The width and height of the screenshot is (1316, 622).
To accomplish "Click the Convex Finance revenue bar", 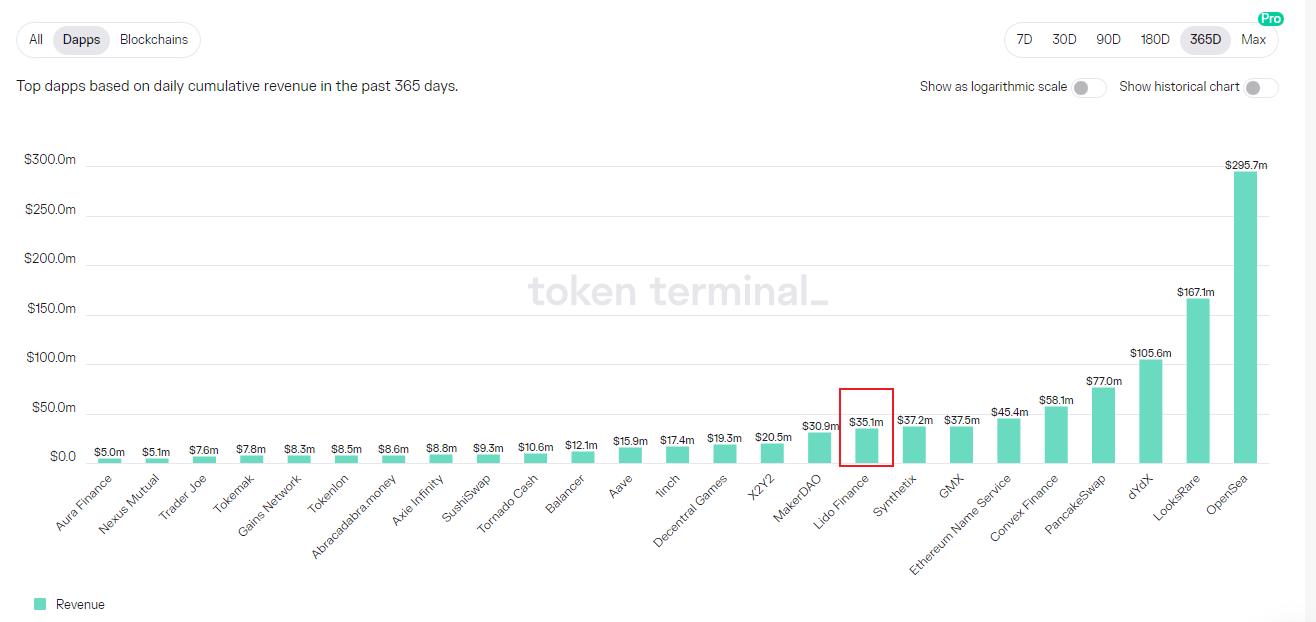I will (1056, 435).
